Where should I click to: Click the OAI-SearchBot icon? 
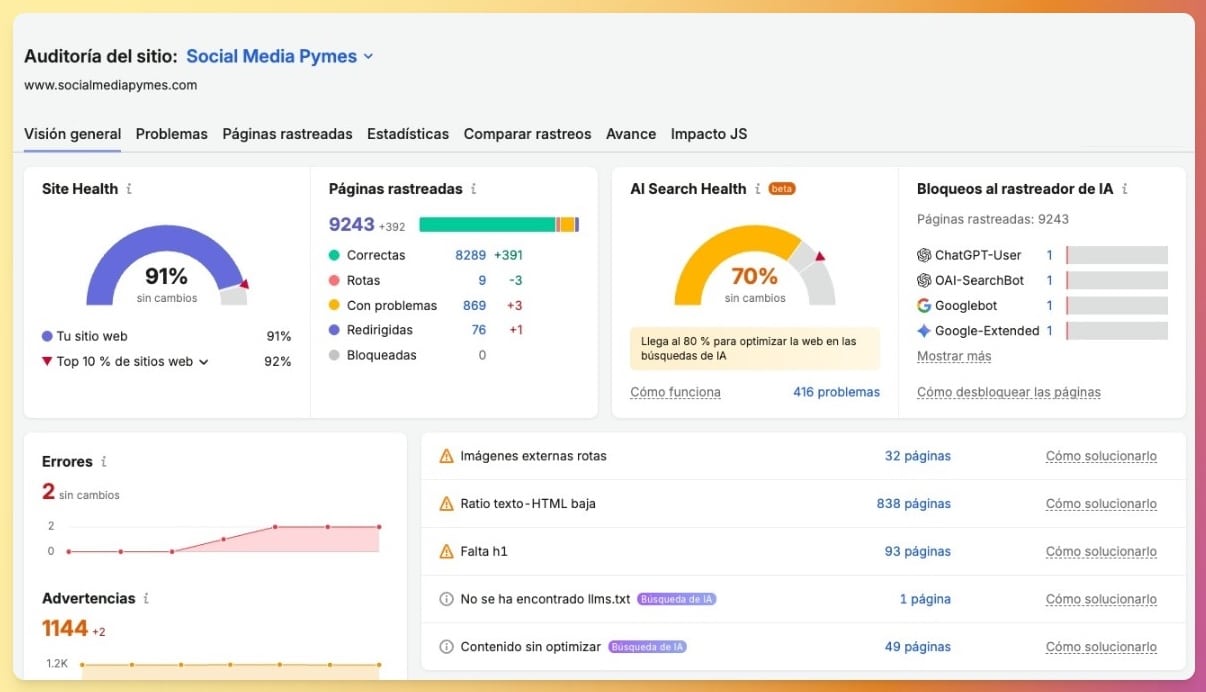pos(924,281)
